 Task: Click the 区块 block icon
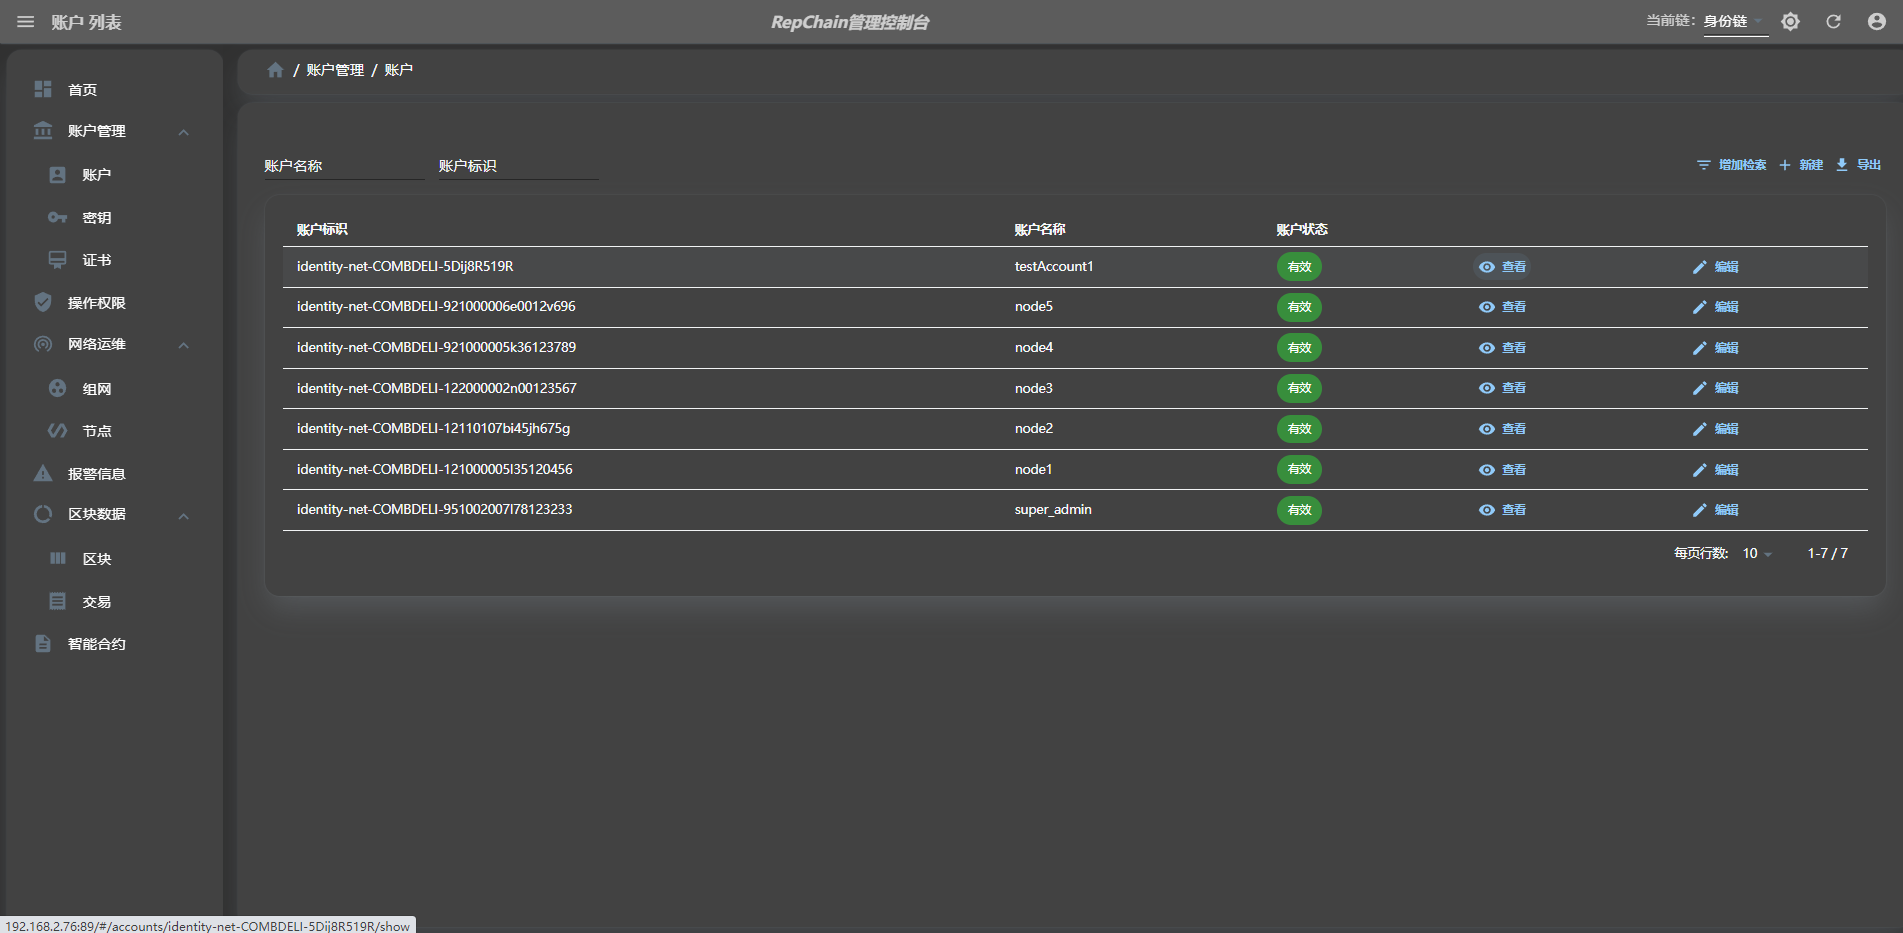58,558
